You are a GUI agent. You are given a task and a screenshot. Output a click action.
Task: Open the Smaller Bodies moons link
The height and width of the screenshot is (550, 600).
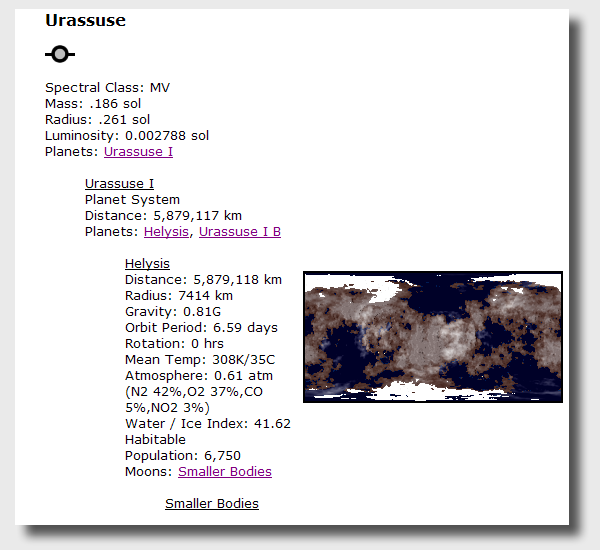[225, 472]
